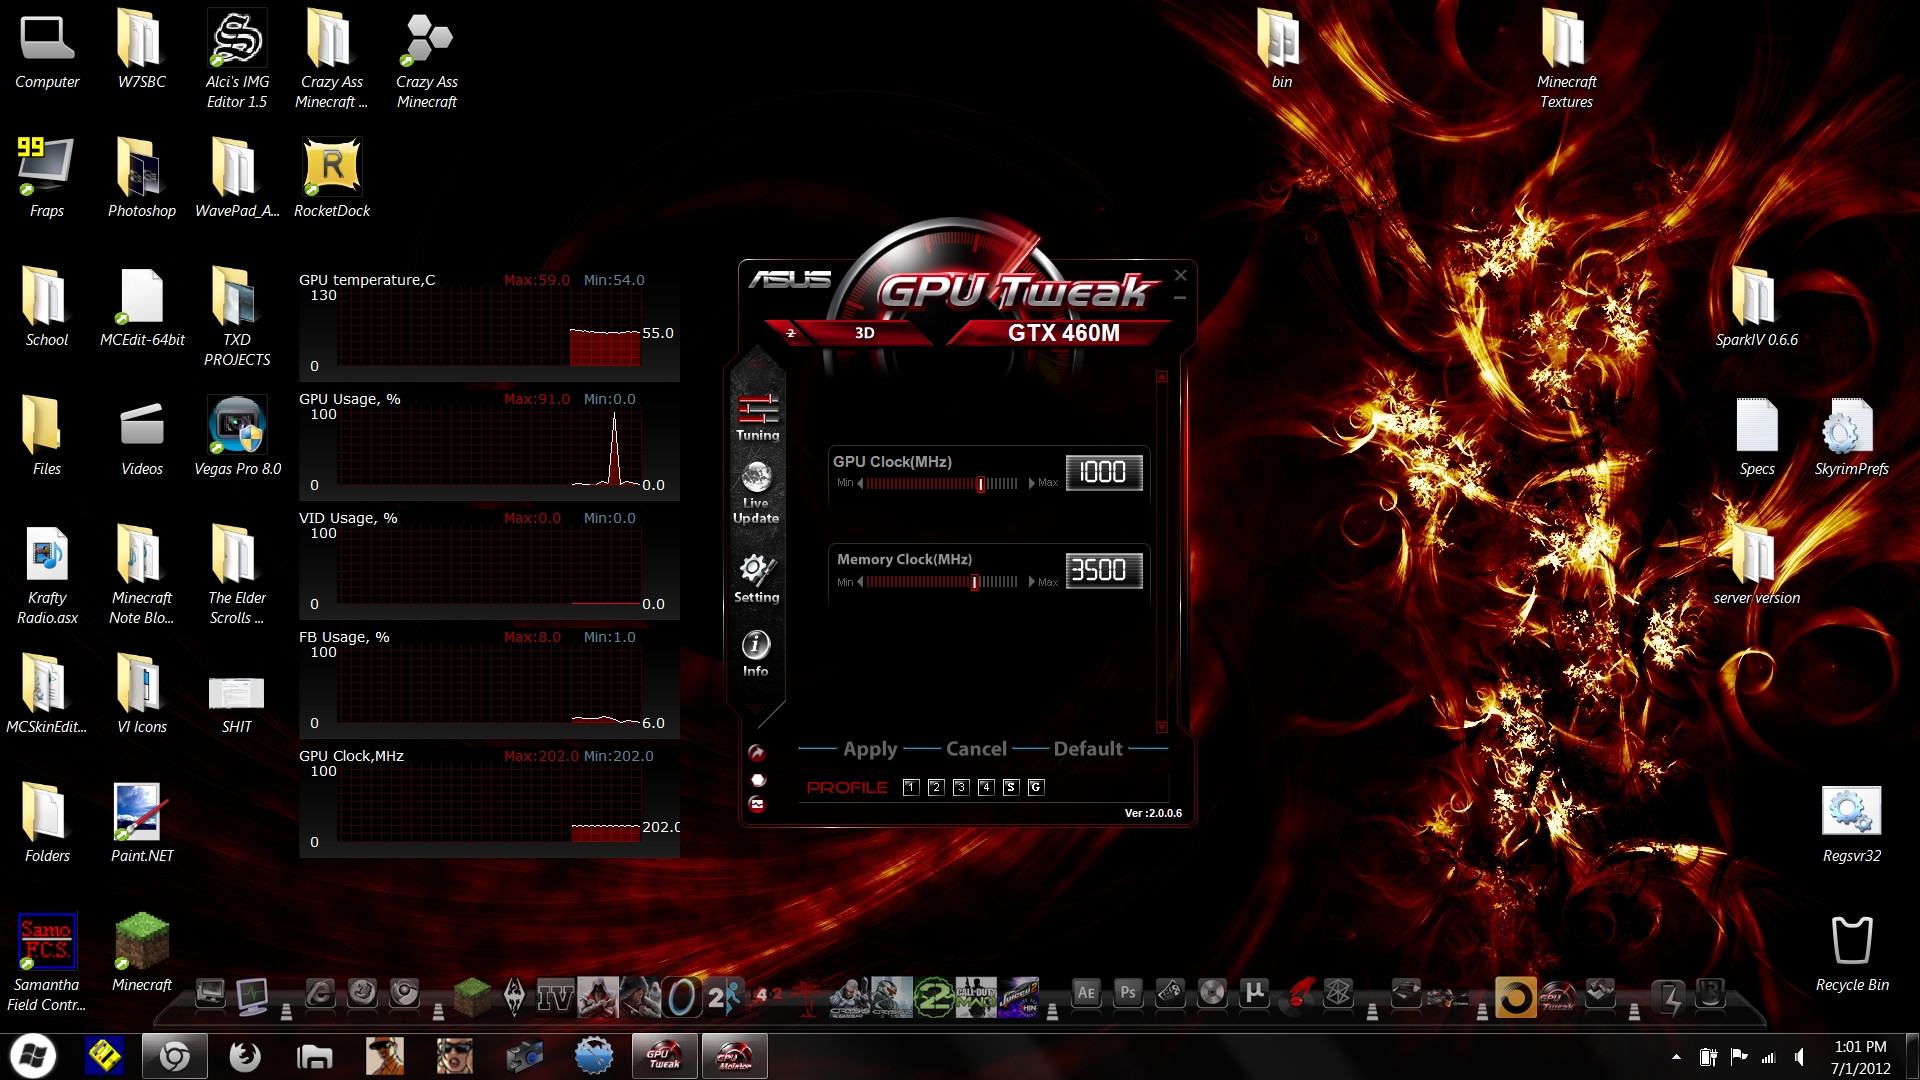Click the Memory Clock slider handle
This screenshot has height=1080, width=1920.
(974, 583)
